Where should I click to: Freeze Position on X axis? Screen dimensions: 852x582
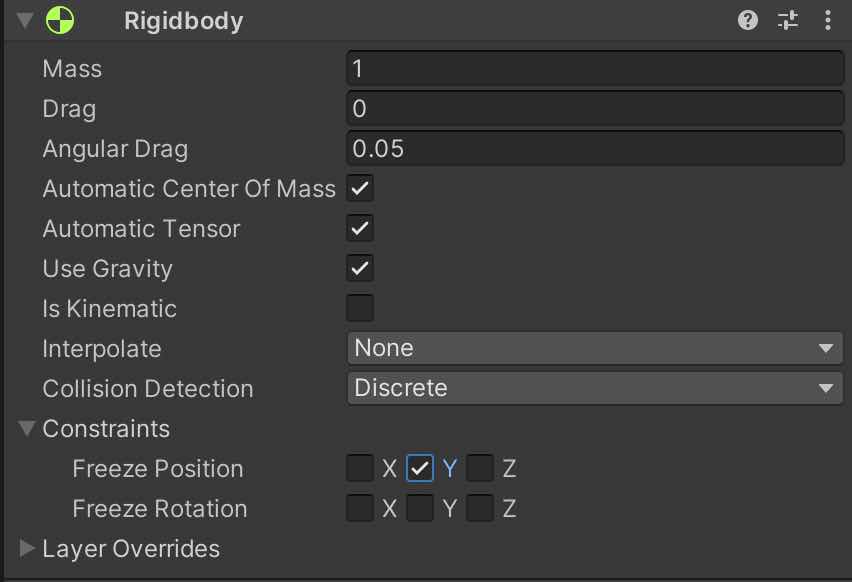coord(360,468)
